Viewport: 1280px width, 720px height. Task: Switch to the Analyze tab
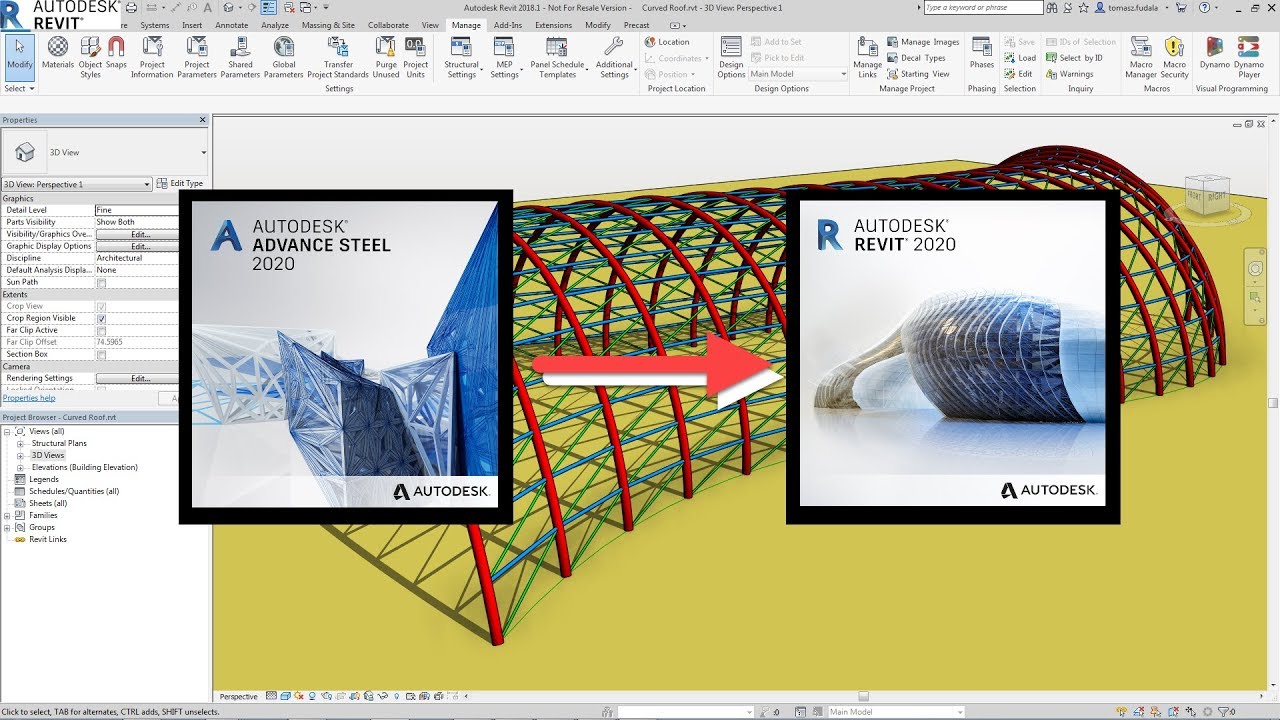pos(275,25)
